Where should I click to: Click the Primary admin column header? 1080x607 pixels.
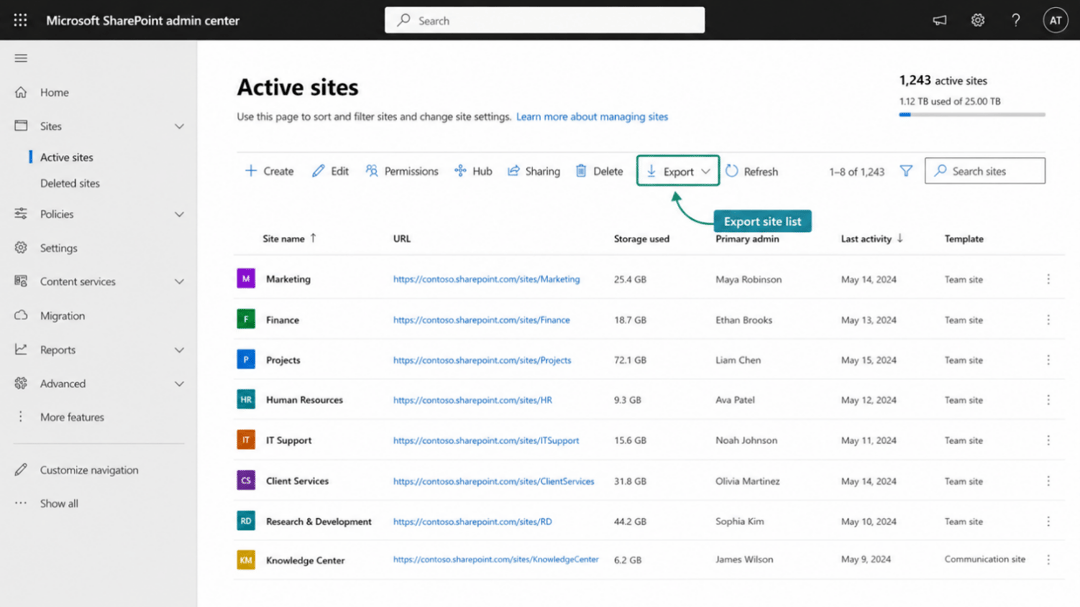[747, 238]
